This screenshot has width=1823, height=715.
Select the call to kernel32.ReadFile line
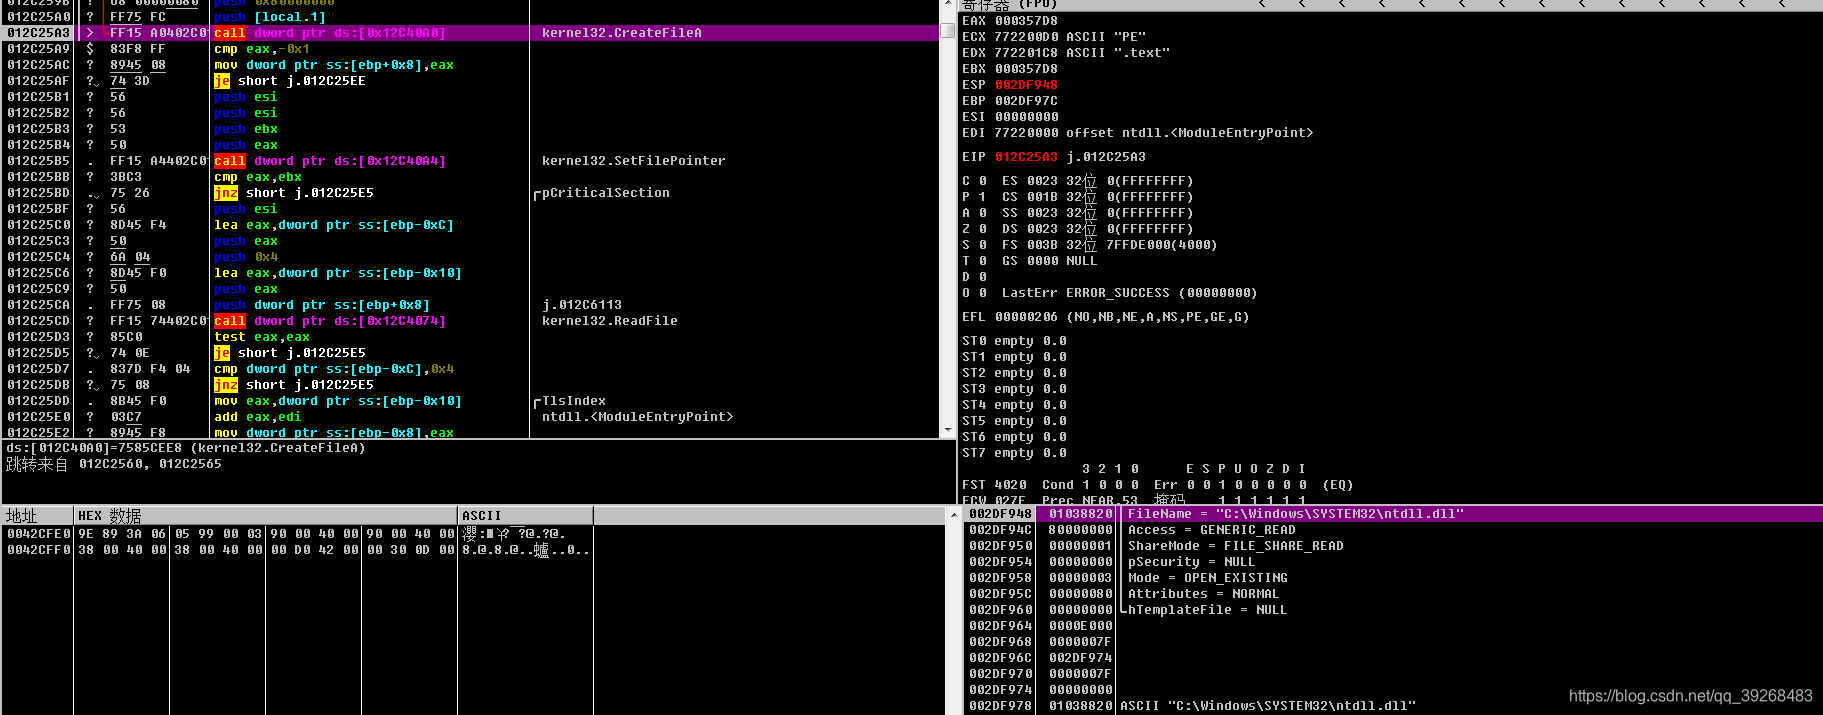[470, 321]
